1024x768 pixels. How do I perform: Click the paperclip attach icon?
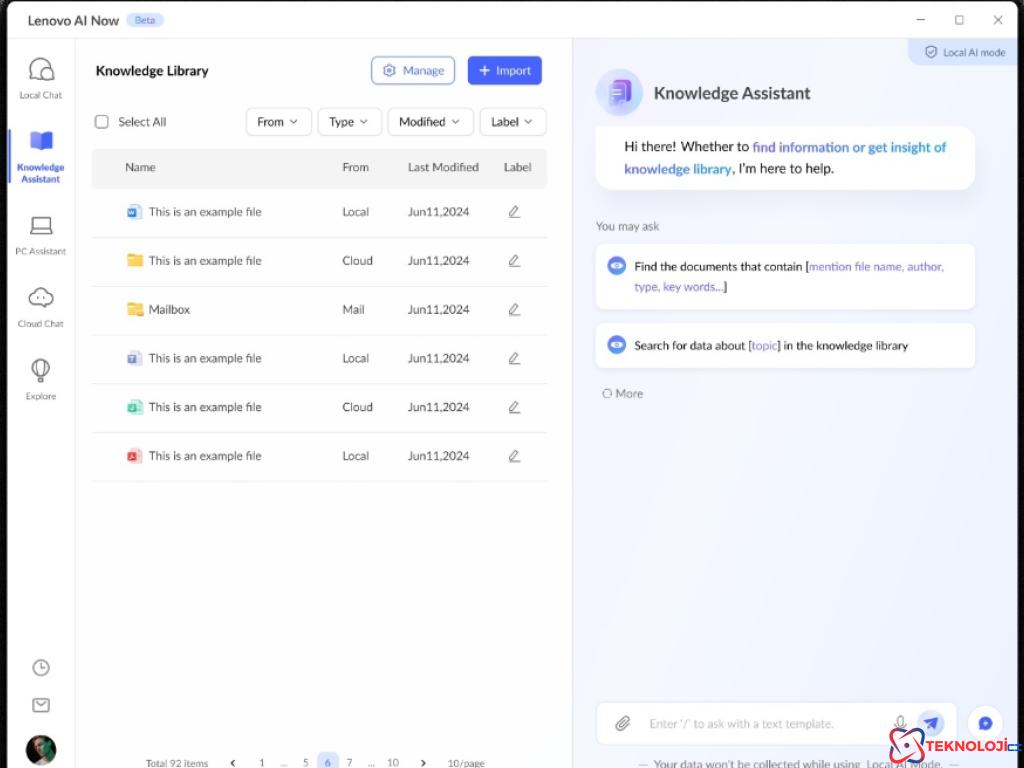622,723
